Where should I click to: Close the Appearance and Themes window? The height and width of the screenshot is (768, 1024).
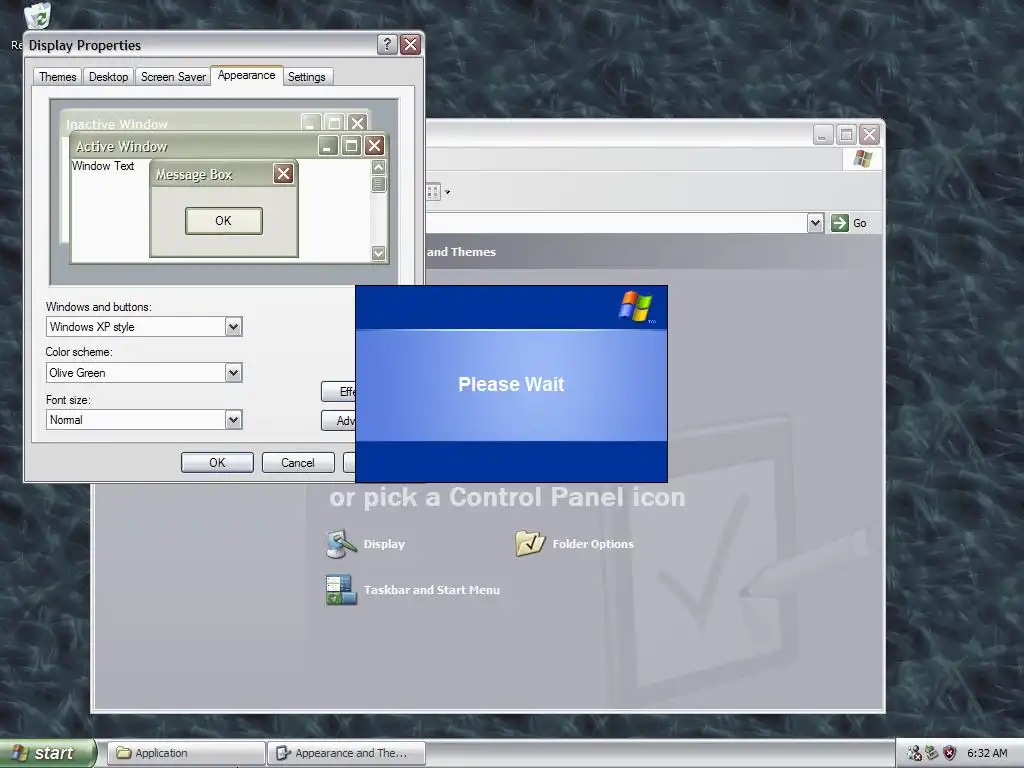click(869, 135)
